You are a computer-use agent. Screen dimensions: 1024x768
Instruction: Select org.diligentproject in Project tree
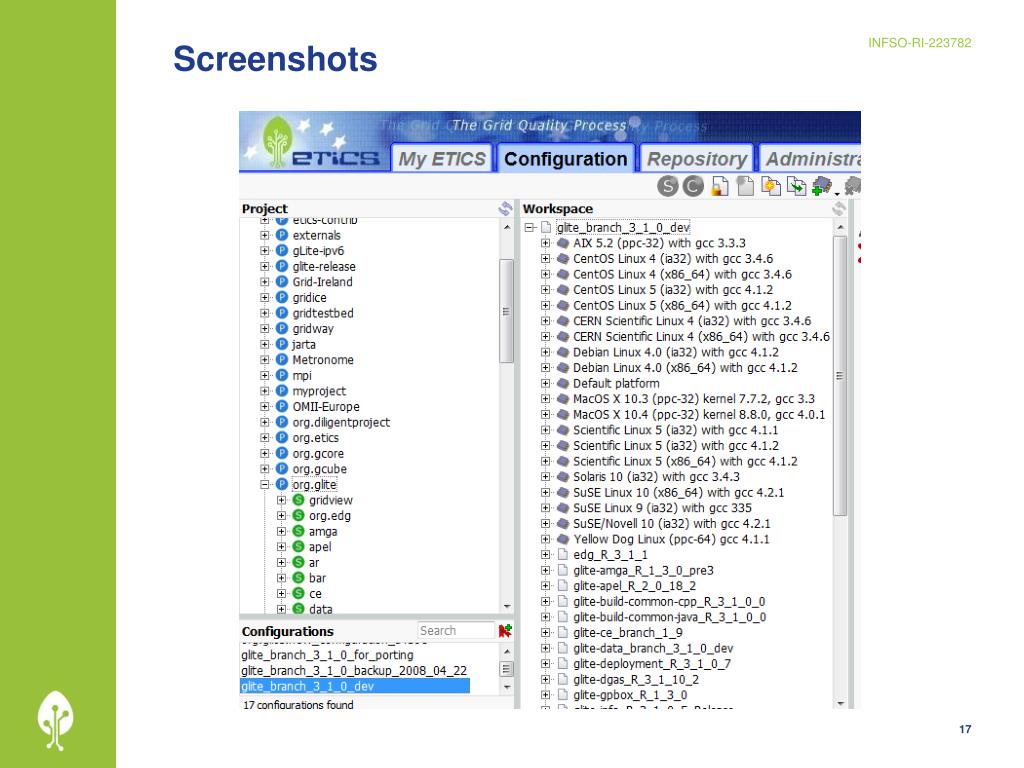(341, 422)
